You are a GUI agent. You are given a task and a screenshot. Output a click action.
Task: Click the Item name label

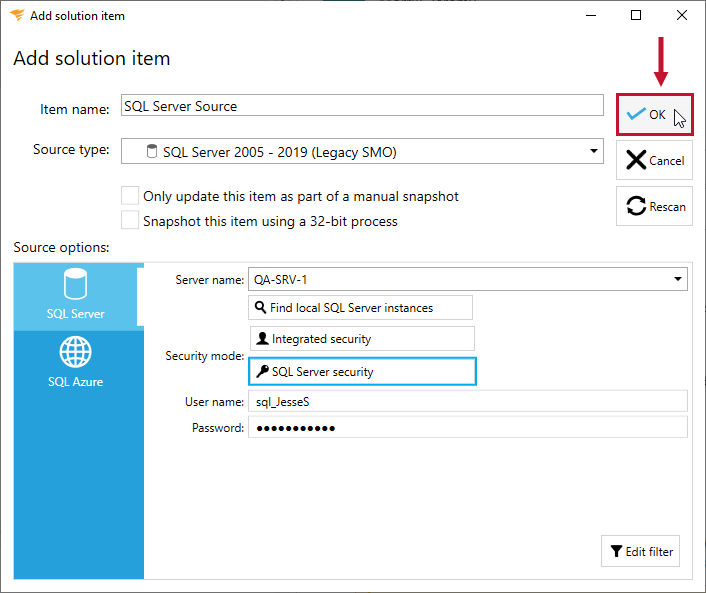point(75,109)
